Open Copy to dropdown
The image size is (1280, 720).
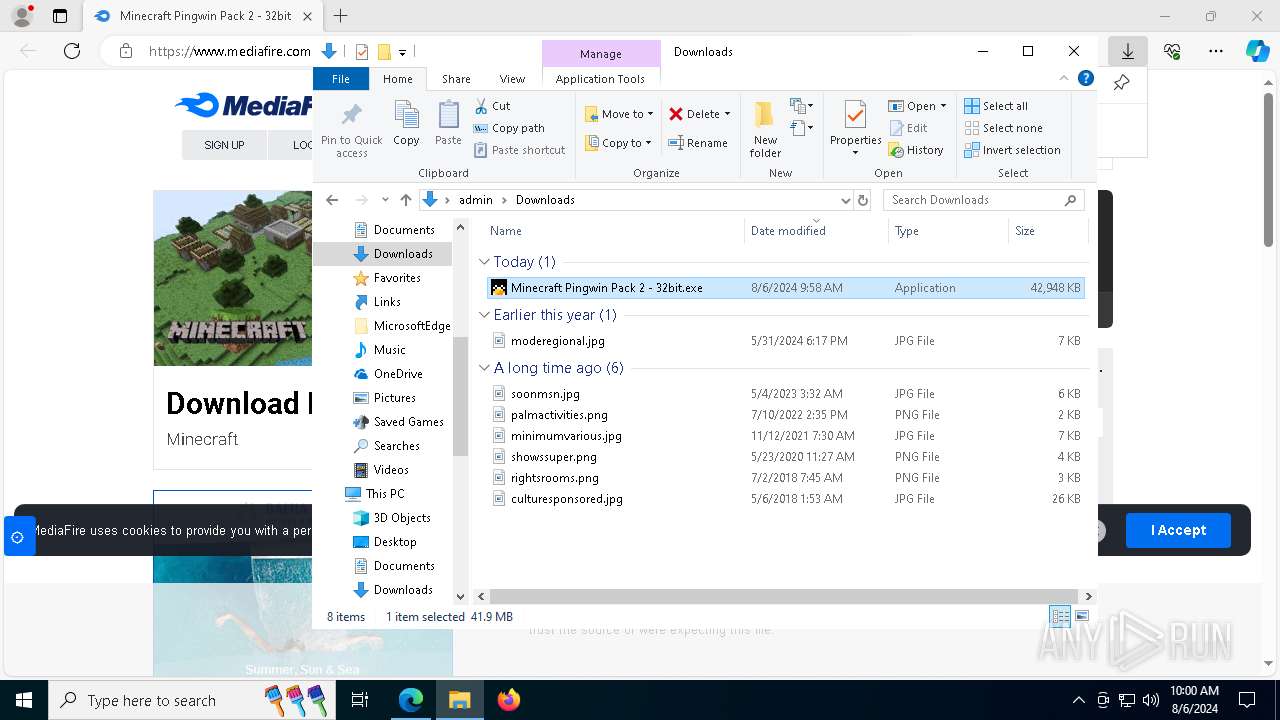[x=618, y=143]
